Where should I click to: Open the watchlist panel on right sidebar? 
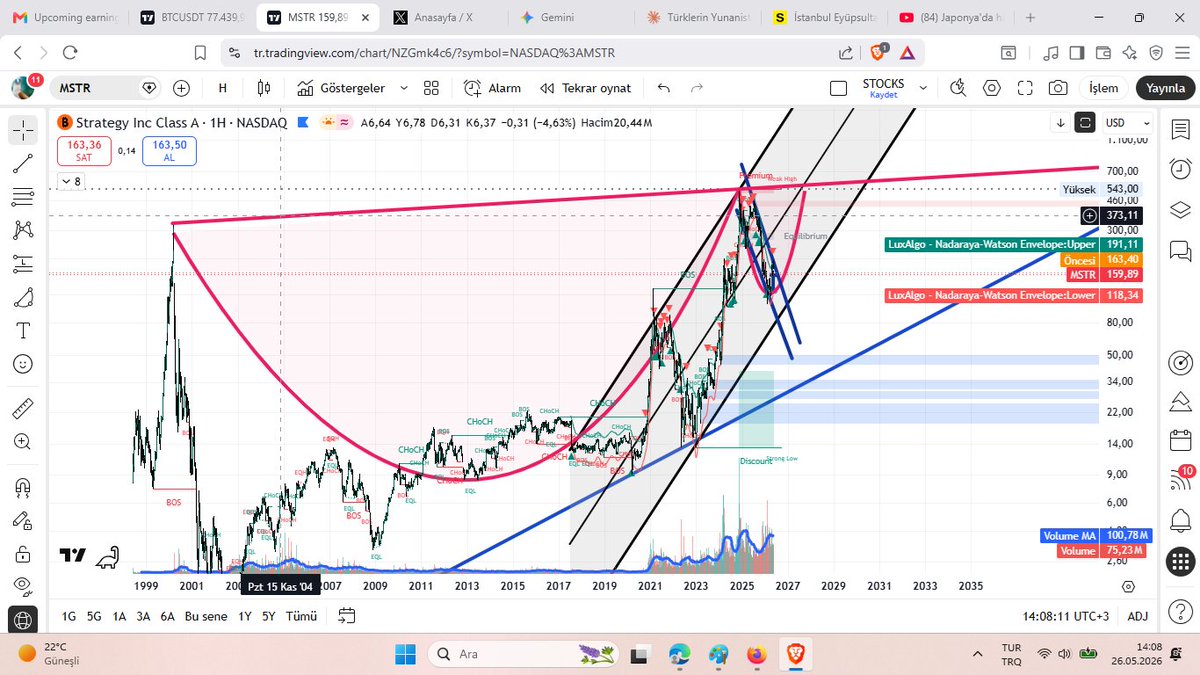1180,128
